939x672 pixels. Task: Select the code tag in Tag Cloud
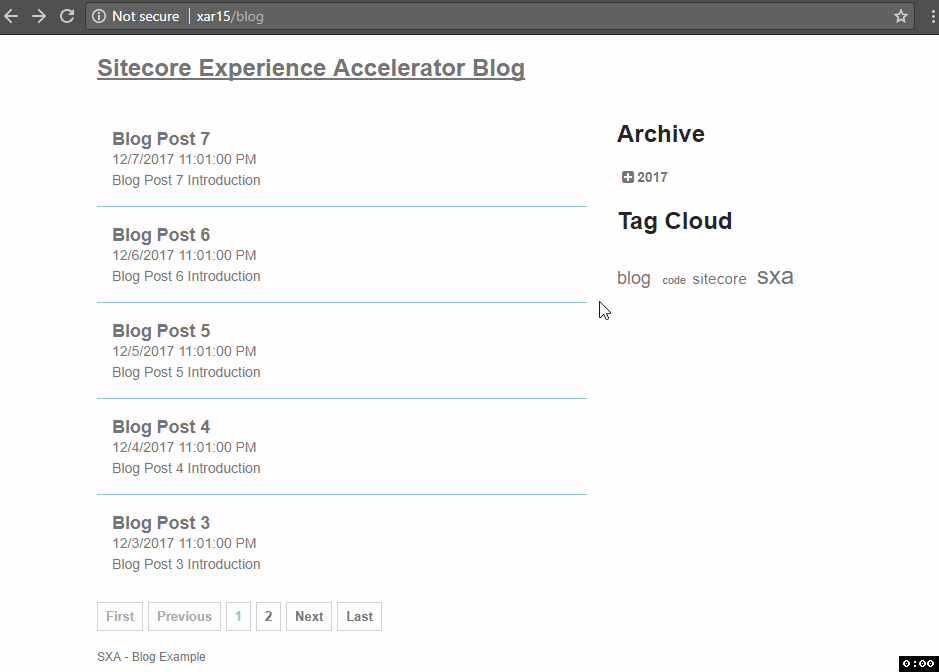coord(674,280)
